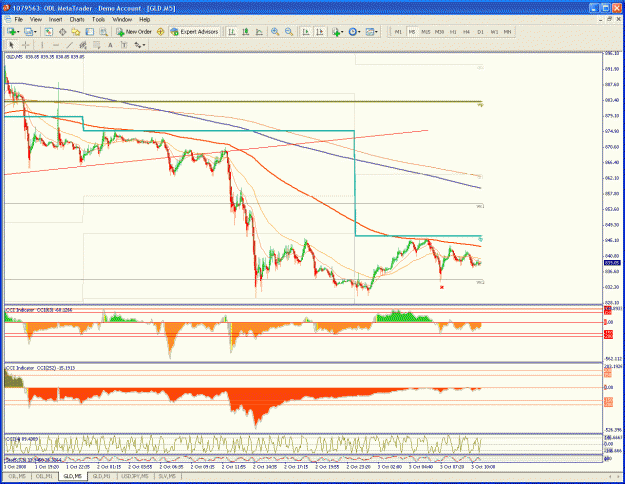
Task: Switch to line chart display
Action: click(x=259, y=31)
